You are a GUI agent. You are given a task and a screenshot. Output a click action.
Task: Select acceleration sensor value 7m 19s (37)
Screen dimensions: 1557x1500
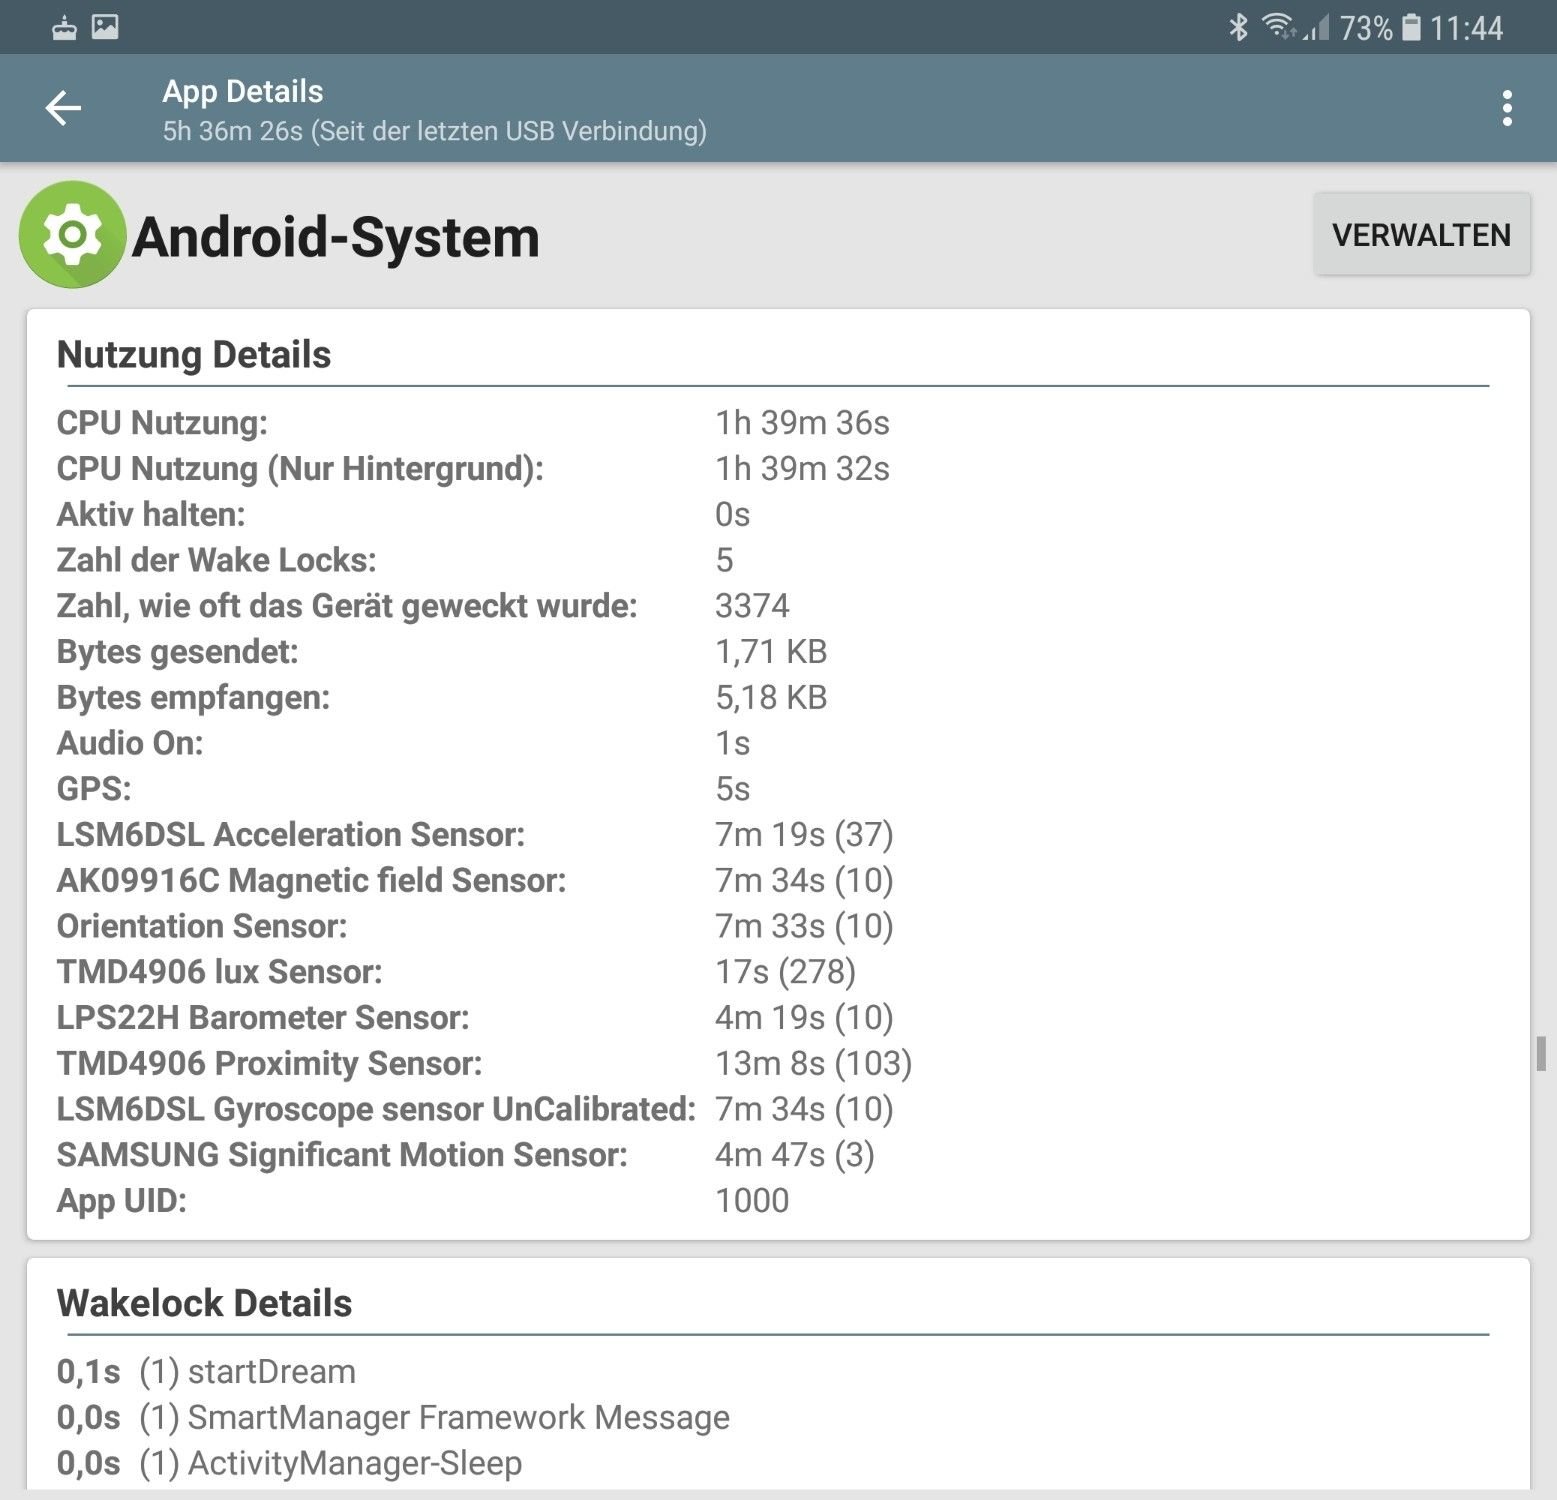[x=804, y=835]
